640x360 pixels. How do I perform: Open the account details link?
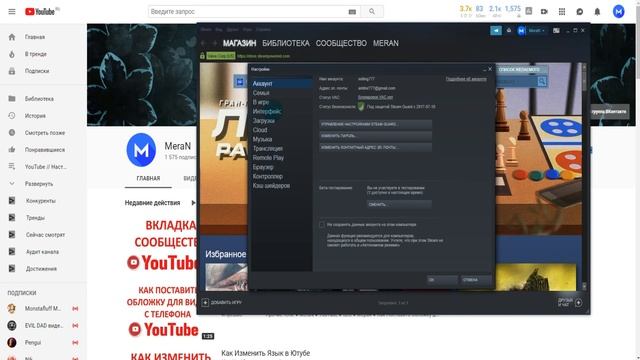coord(466,79)
